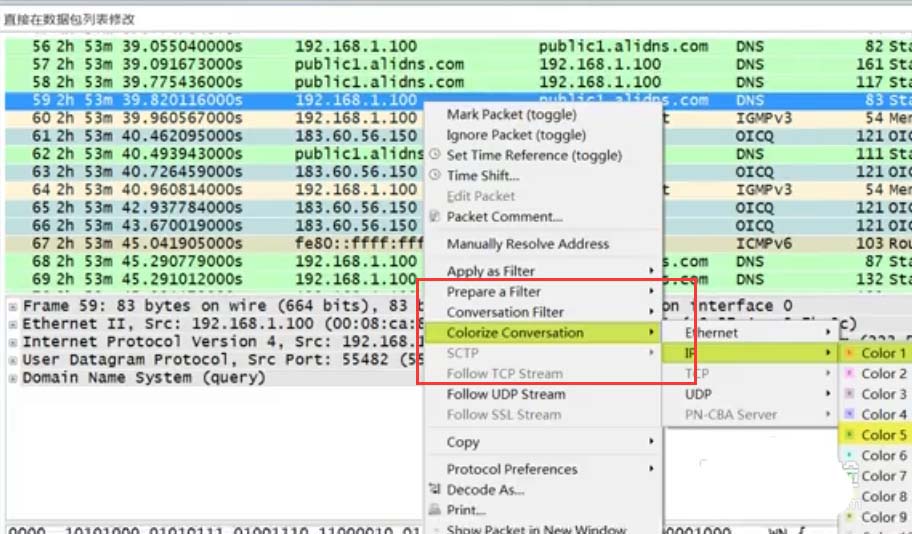Expand the Frame 59 tree node
The image size is (912, 534).
click(x=12, y=306)
